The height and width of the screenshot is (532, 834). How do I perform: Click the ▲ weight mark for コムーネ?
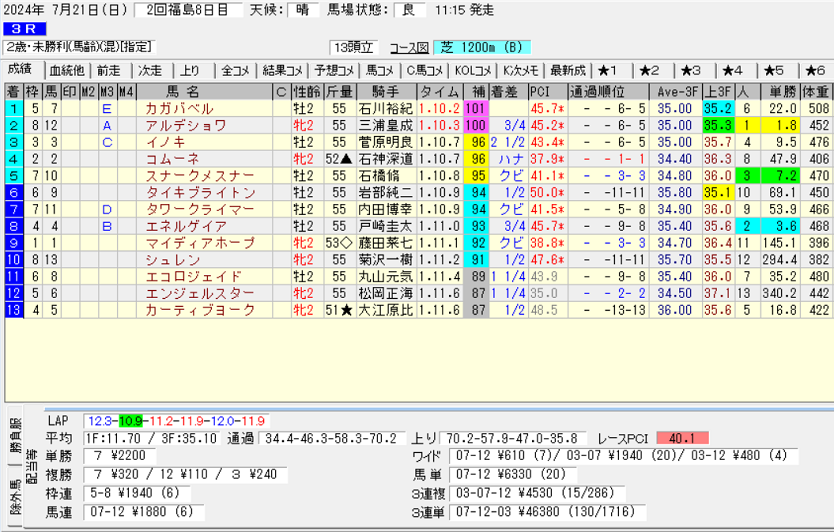coord(345,158)
